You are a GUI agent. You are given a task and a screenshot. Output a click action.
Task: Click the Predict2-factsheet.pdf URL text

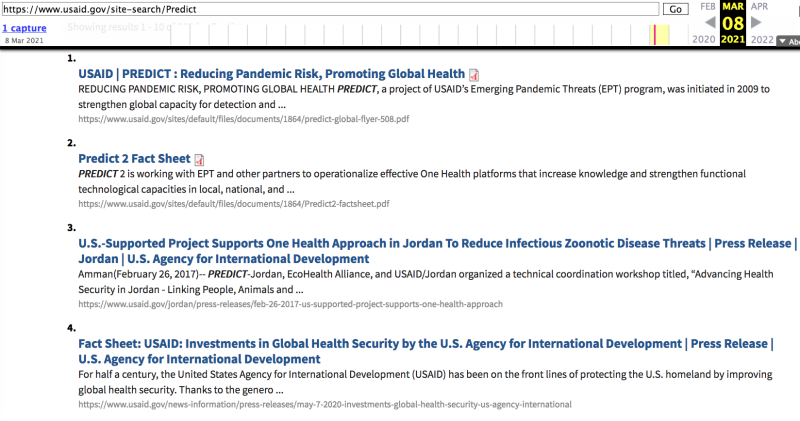234,204
